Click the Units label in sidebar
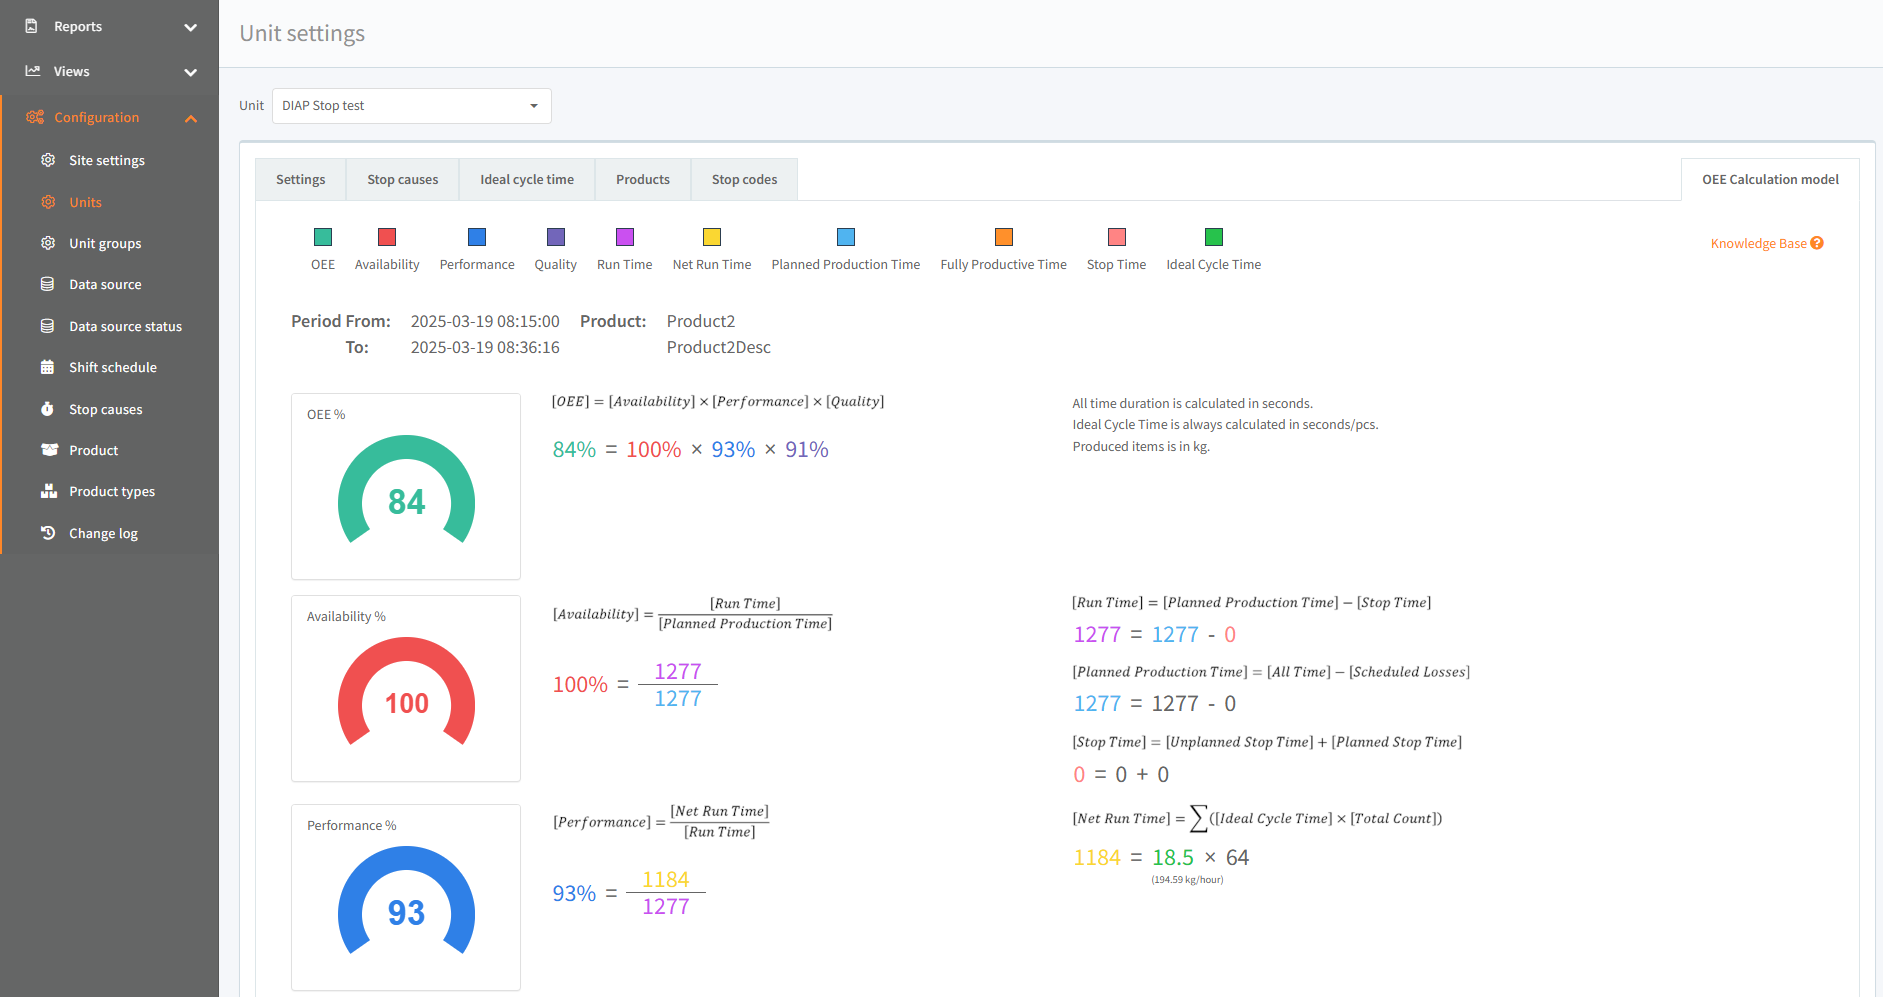 (86, 202)
